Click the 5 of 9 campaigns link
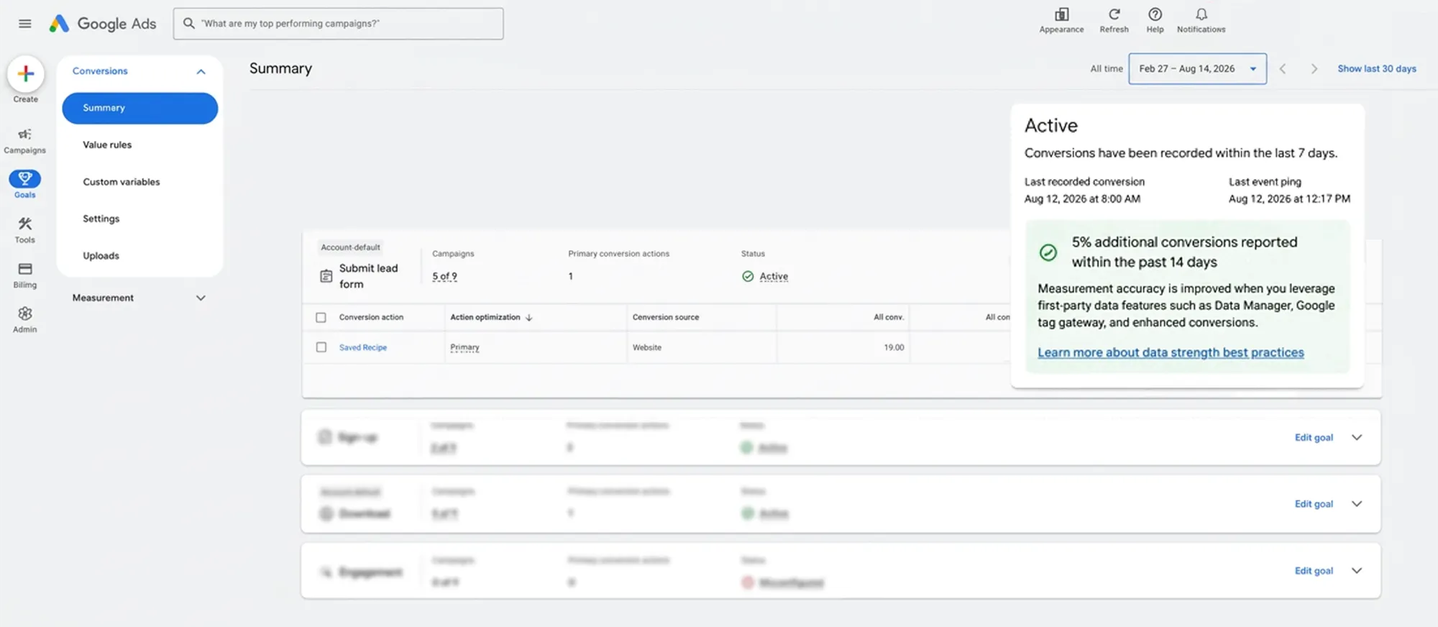 point(444,277)
